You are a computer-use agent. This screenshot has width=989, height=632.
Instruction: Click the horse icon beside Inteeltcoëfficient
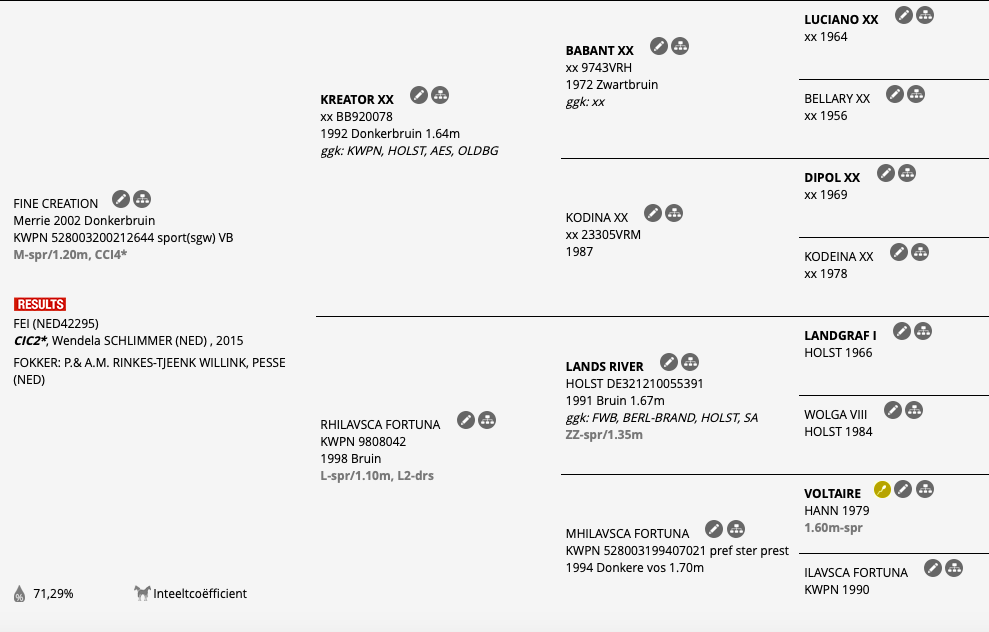pyautogui.click(x=142, y=593)
